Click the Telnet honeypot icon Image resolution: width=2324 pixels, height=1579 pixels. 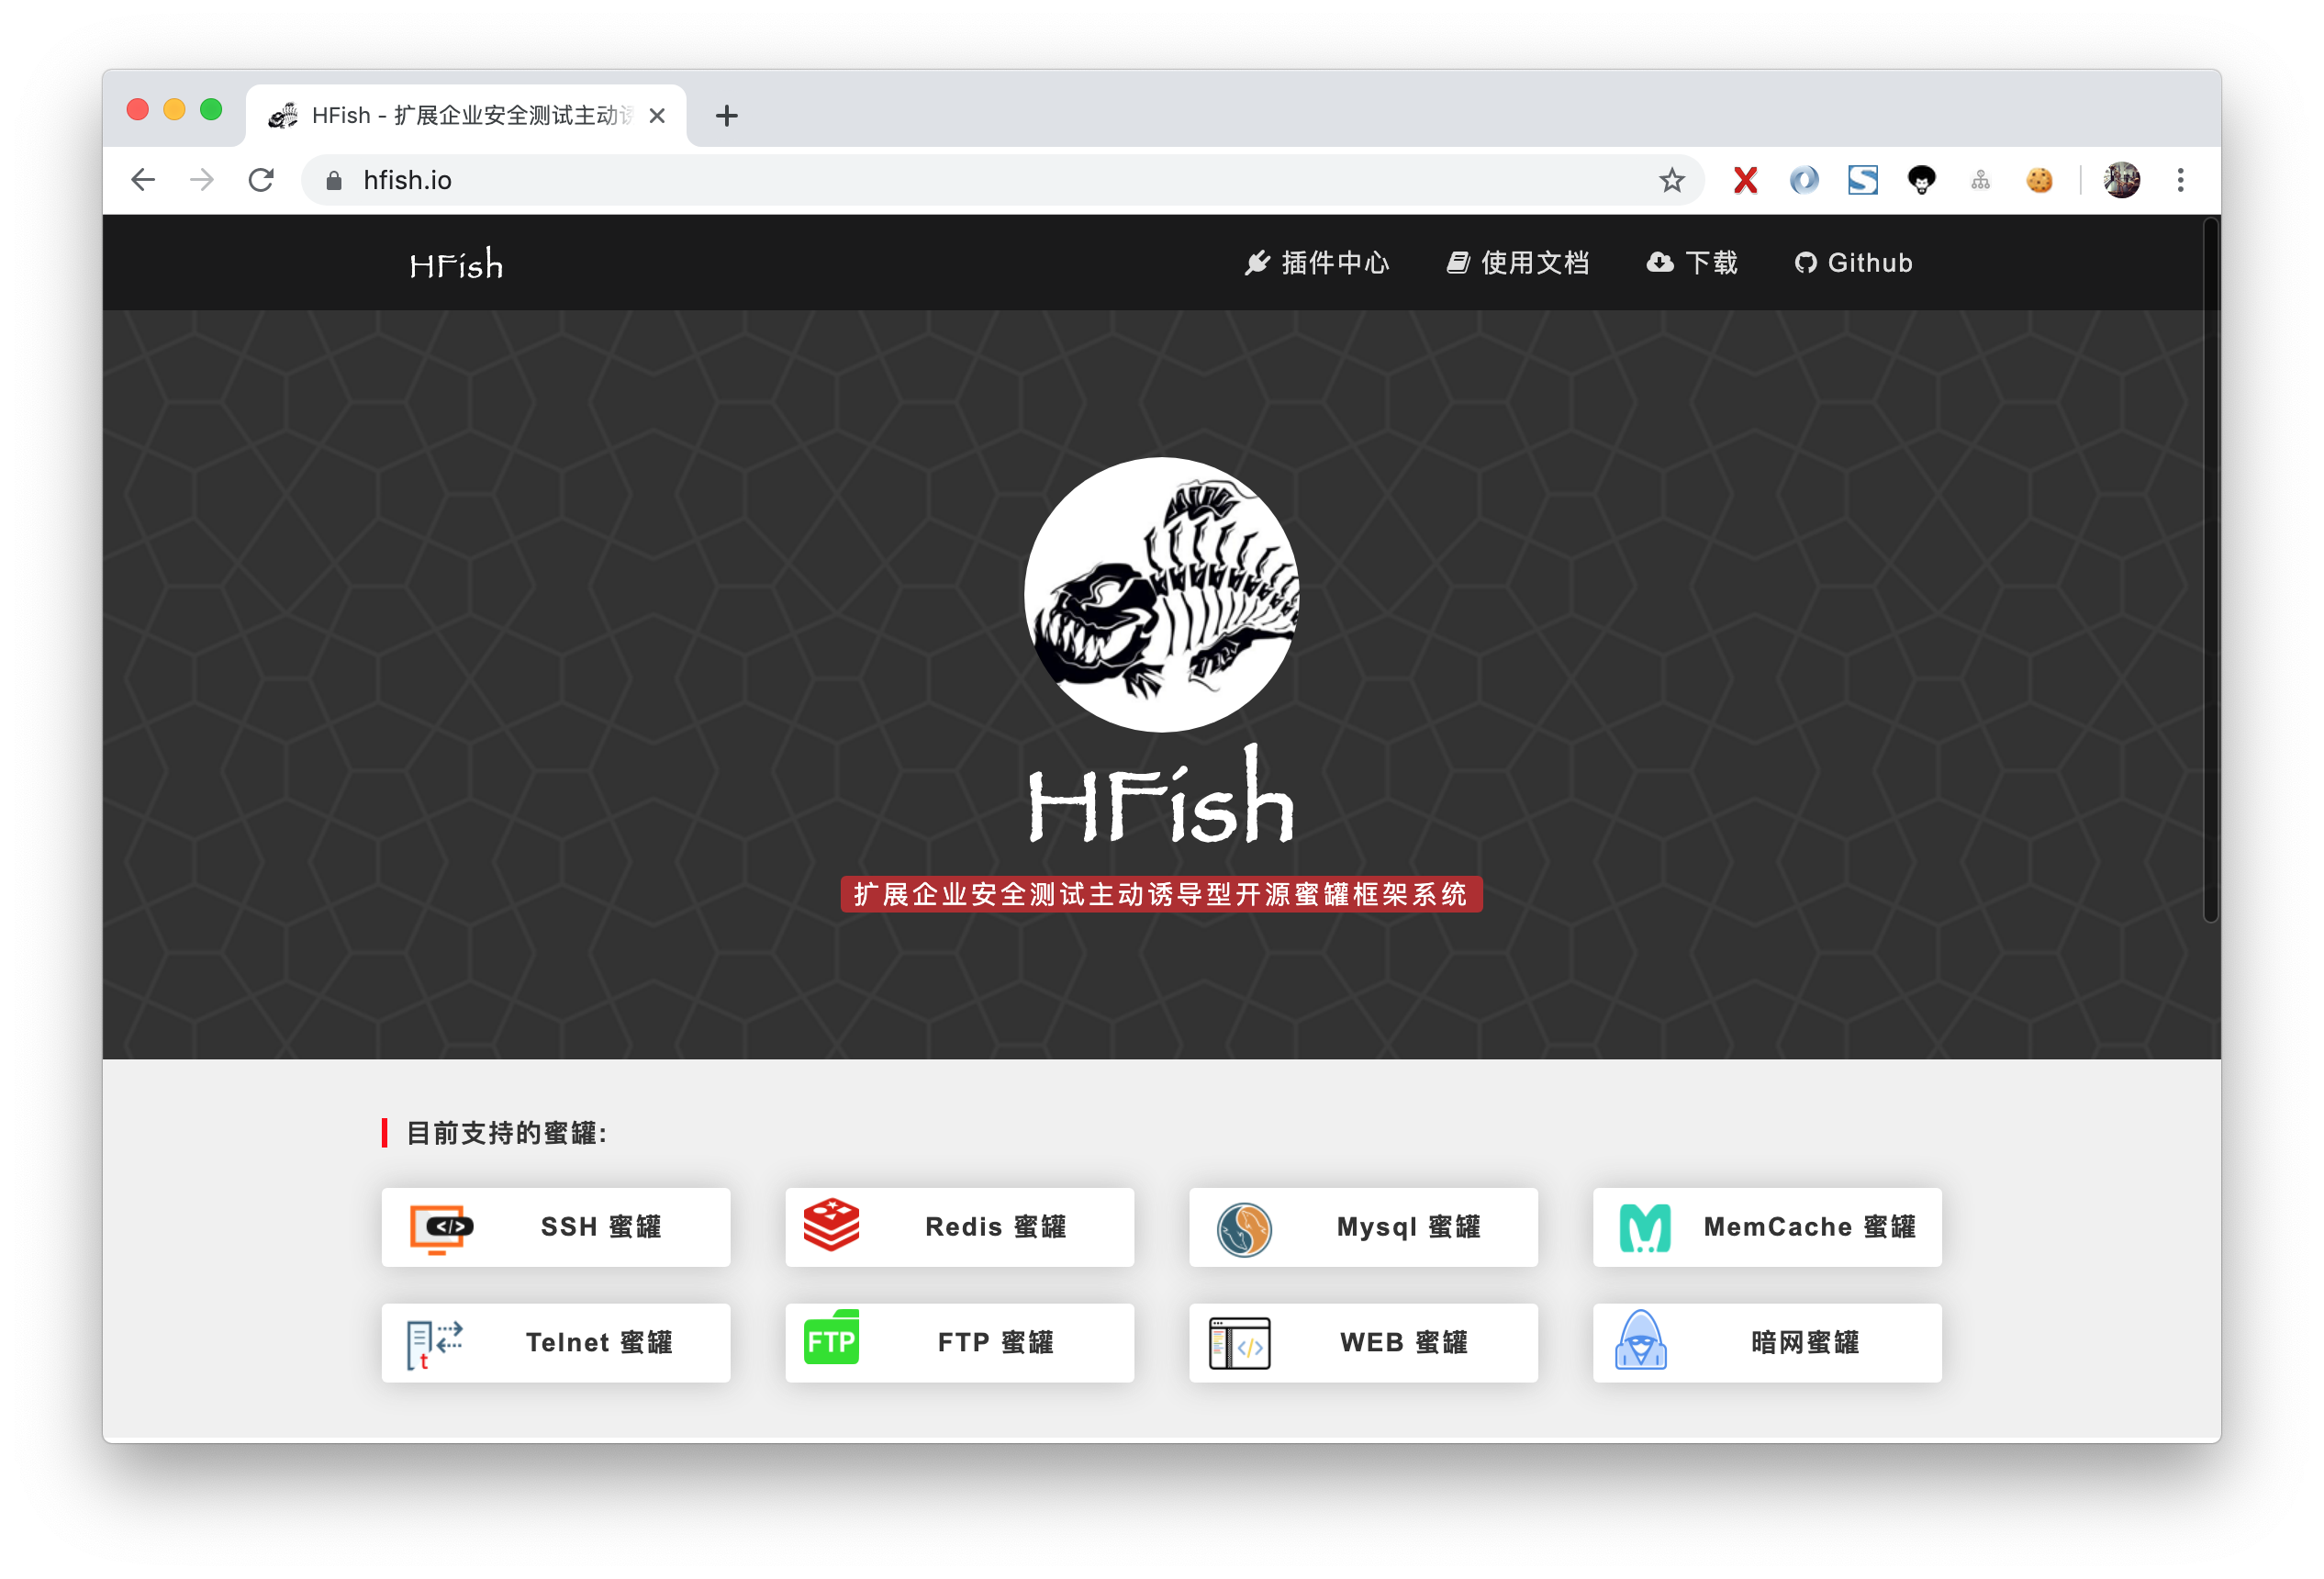[435, 1343]
